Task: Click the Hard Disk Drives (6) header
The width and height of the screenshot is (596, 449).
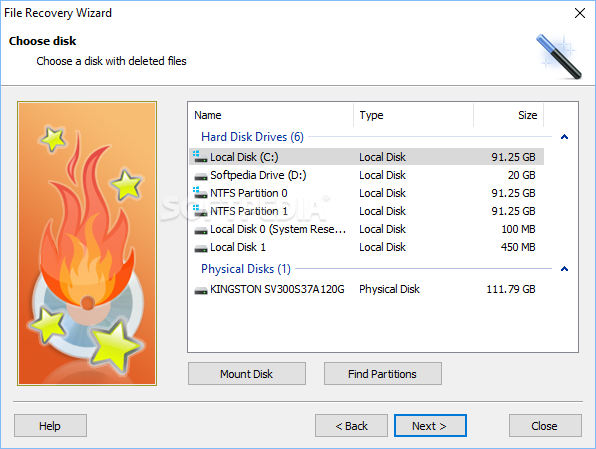Action: 252,137
